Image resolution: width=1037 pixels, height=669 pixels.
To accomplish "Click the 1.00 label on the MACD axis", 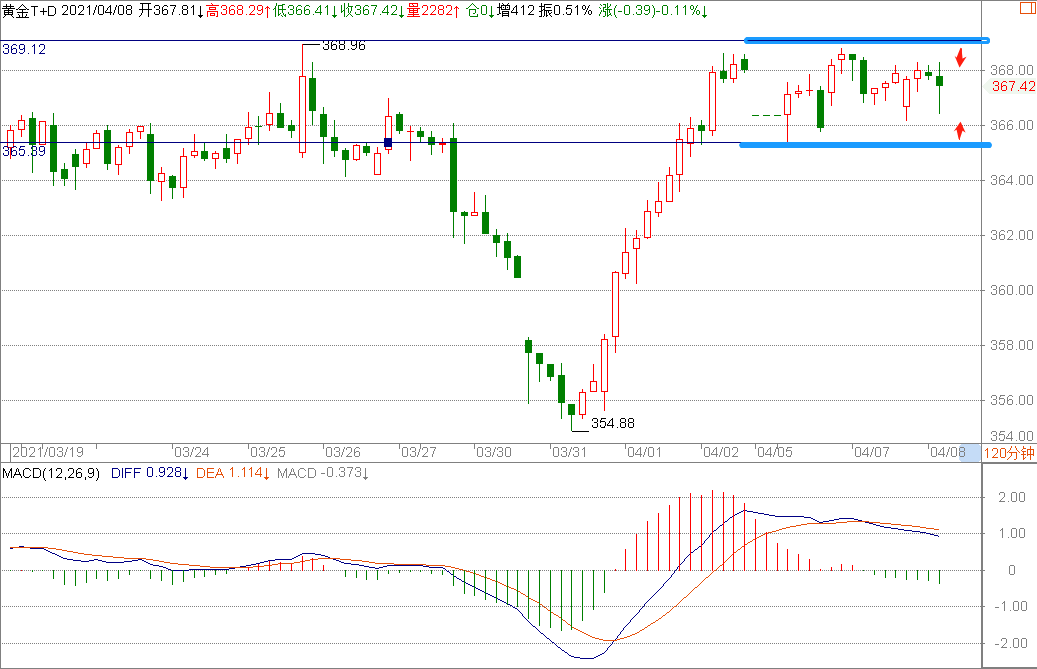I will click(x=1012, y=533).
